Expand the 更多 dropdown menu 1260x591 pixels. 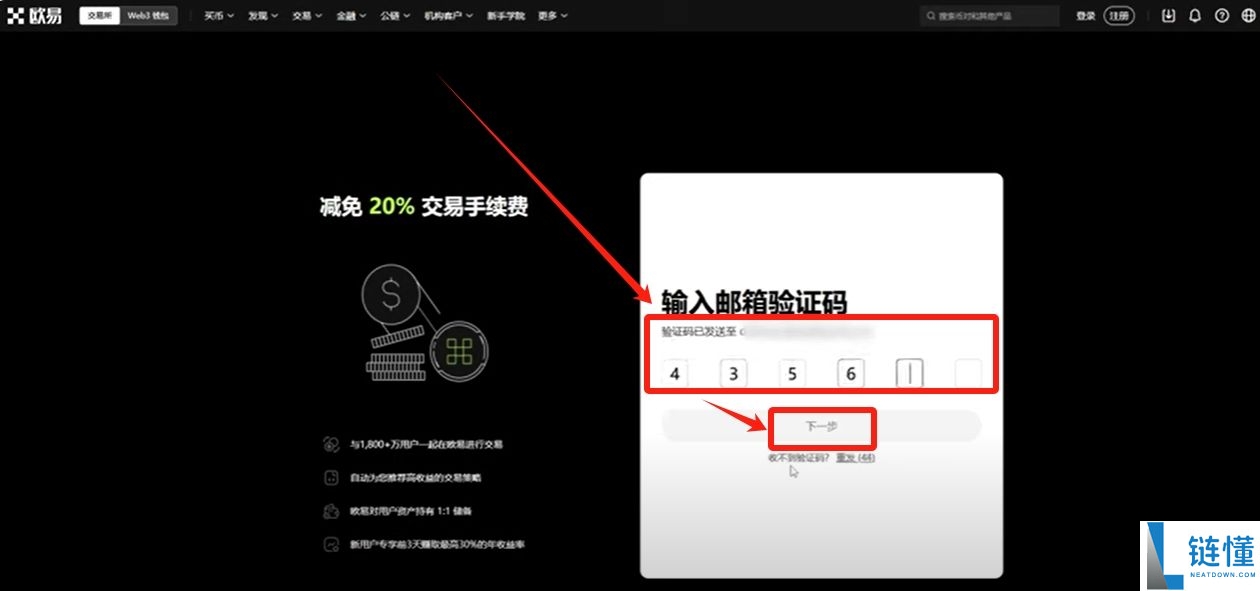point(553,16)
